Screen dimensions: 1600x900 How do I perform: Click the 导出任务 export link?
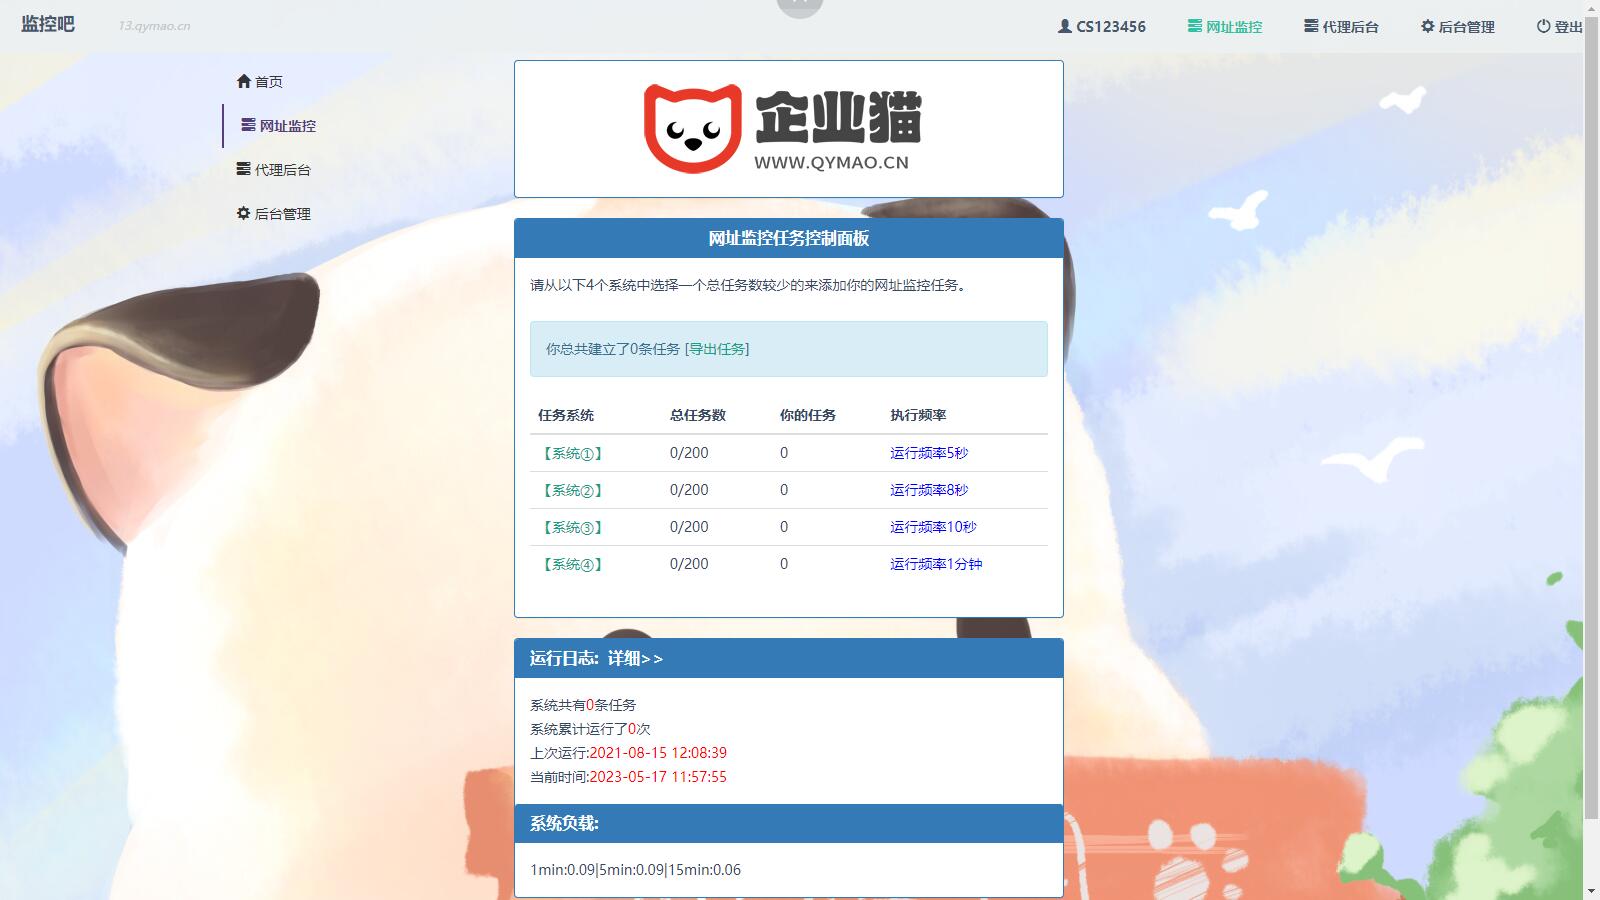pos(717,349)
